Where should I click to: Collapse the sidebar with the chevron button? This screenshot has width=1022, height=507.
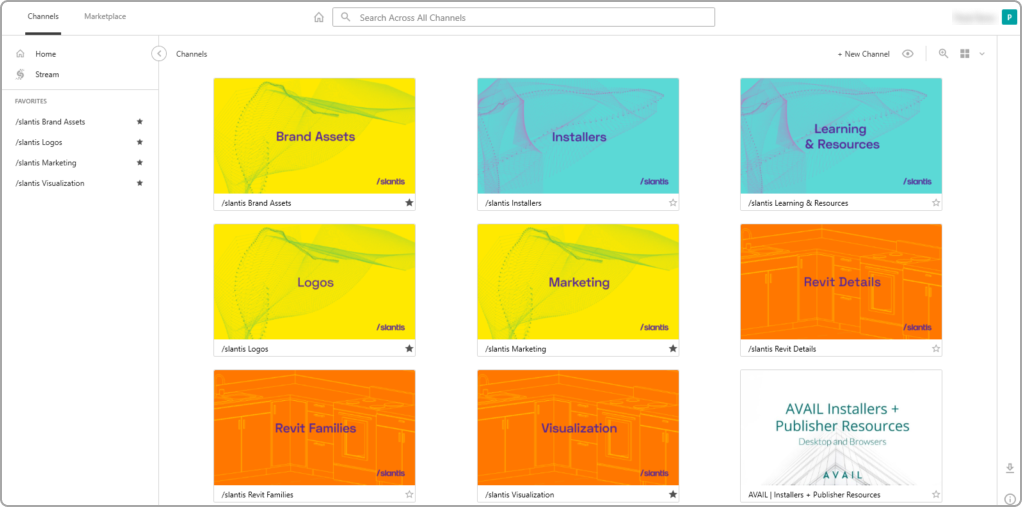(159, 53)
